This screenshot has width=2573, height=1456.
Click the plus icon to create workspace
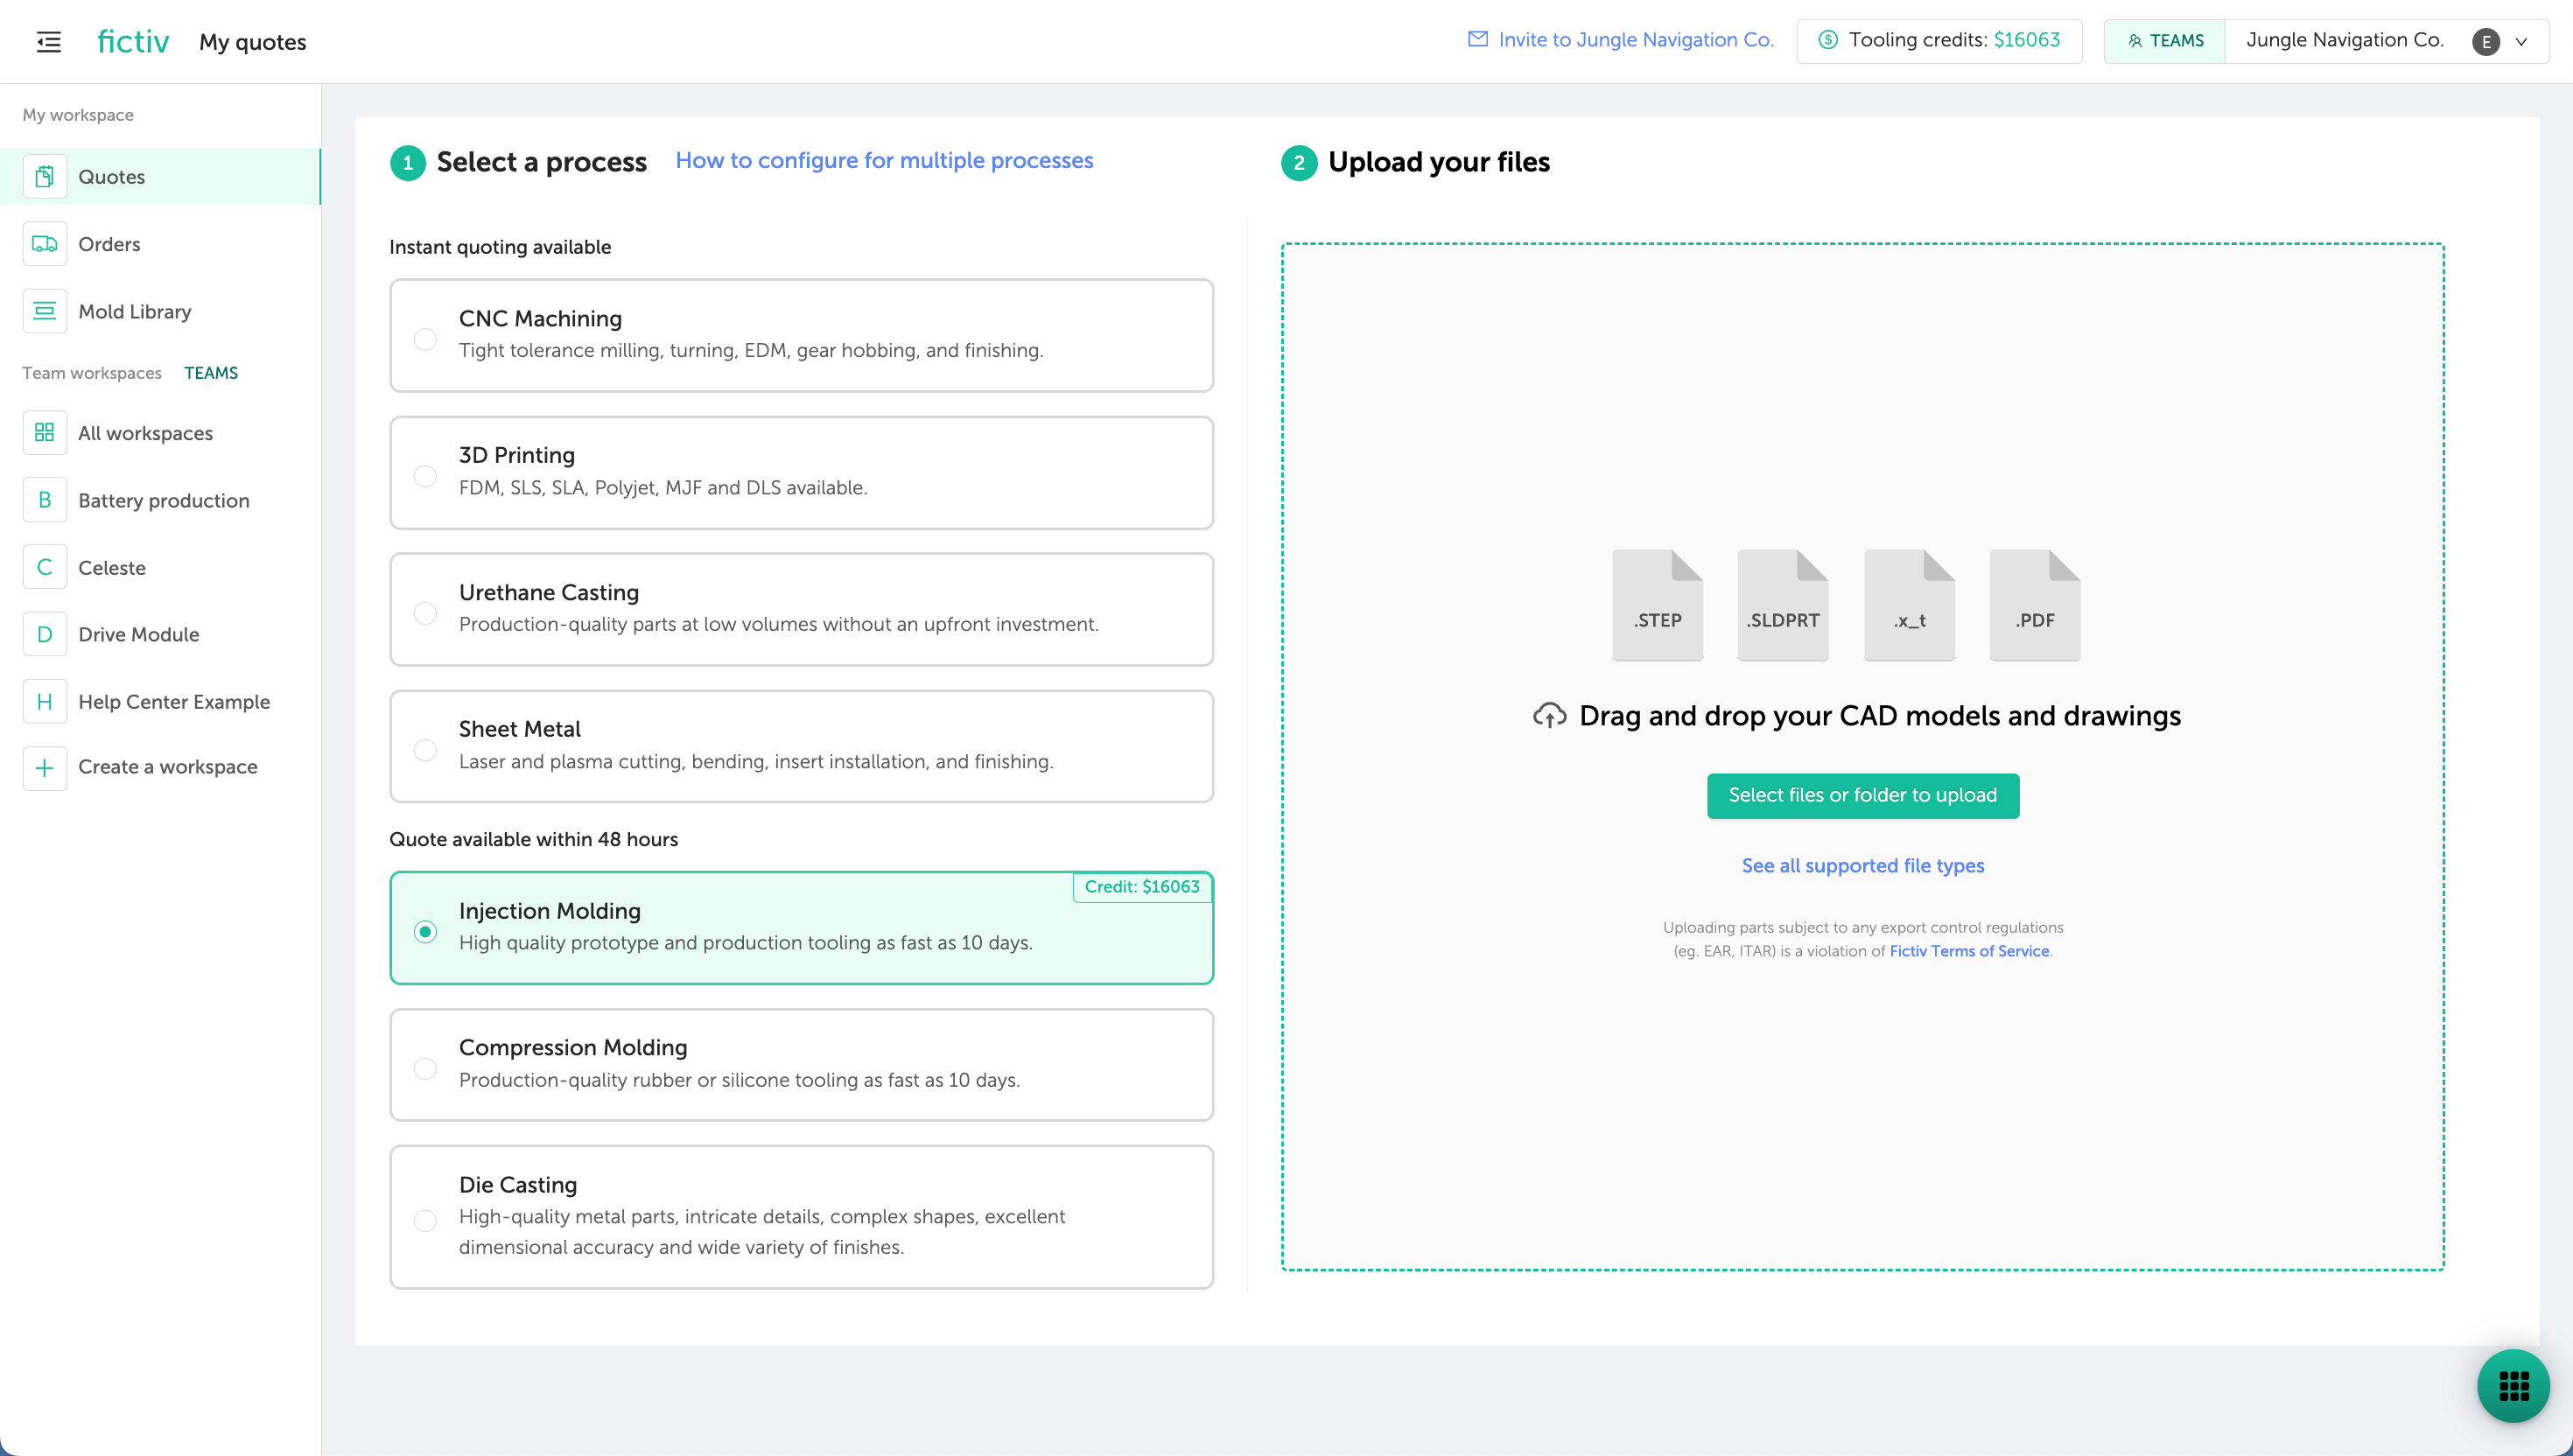[x=44, y=767]
